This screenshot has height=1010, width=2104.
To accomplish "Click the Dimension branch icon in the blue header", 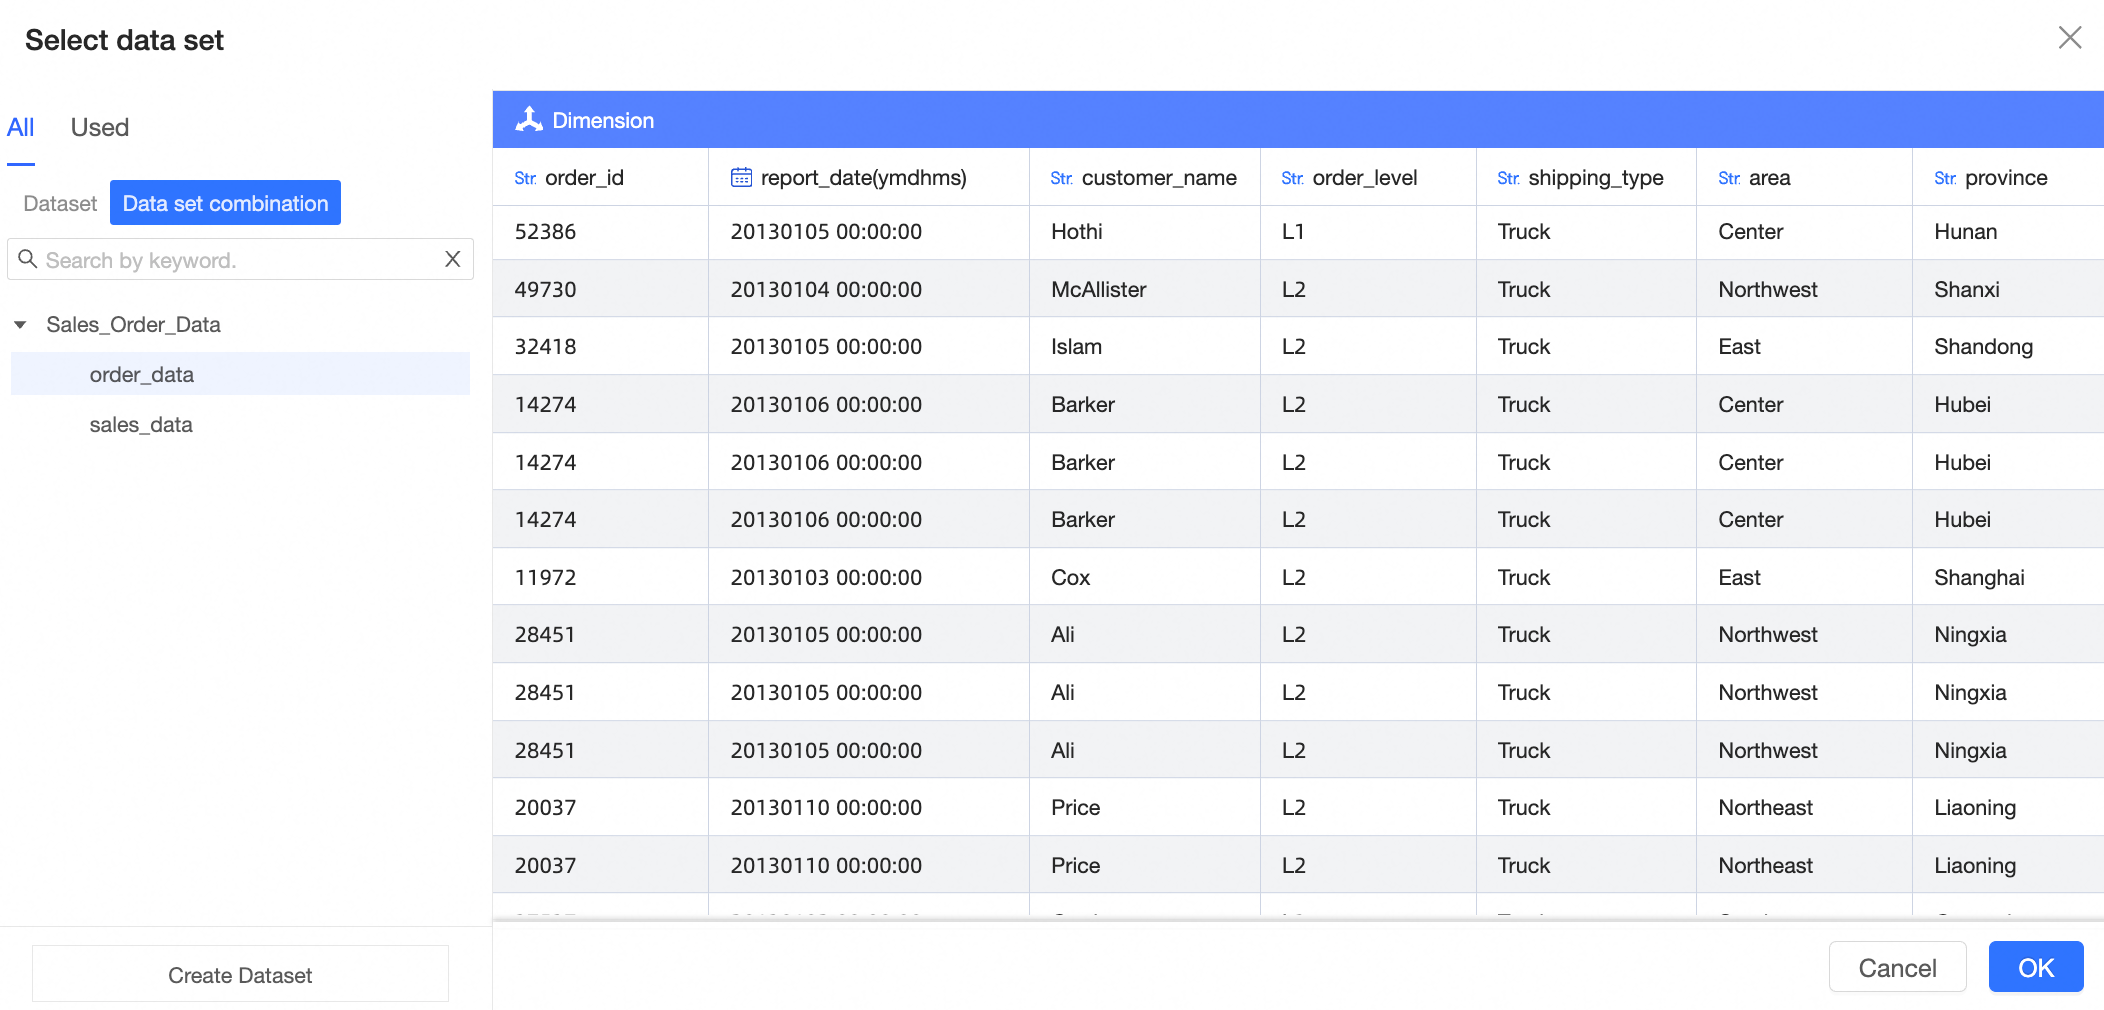I will (530, 119).
